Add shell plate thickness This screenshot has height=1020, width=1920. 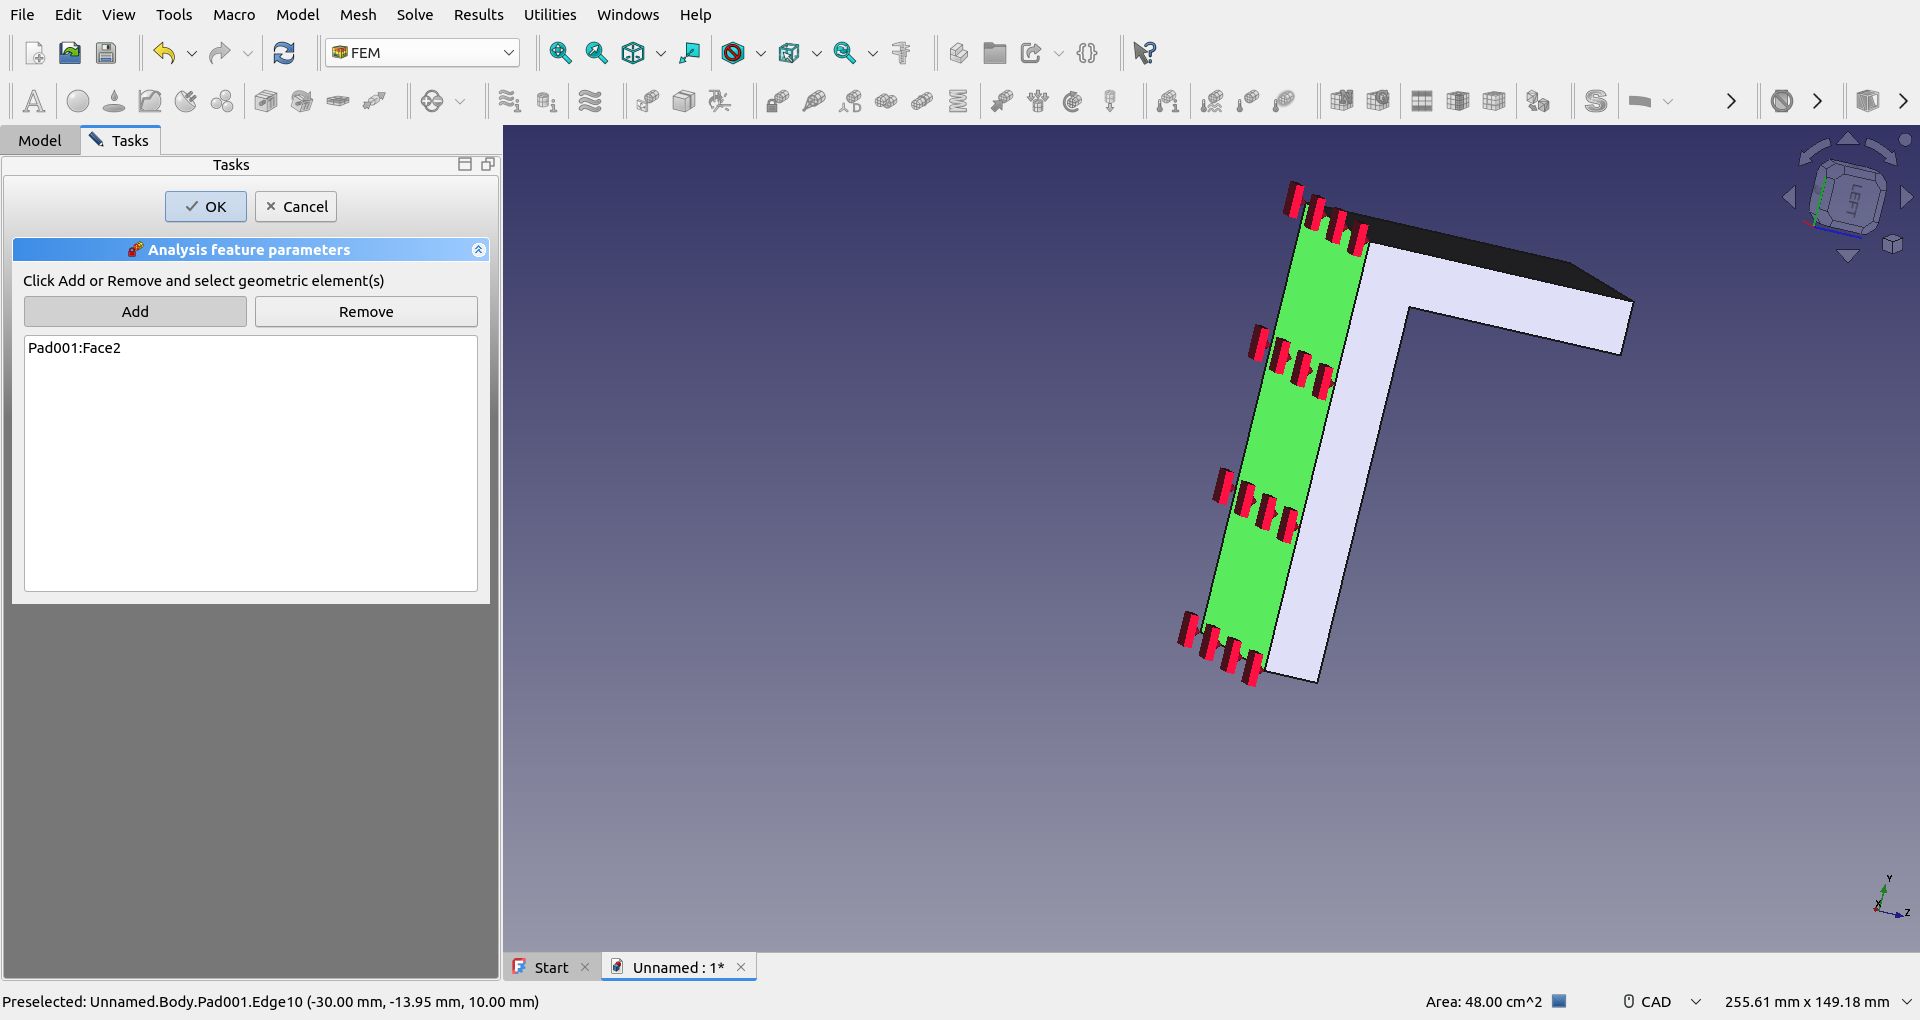tap(338, 101)
